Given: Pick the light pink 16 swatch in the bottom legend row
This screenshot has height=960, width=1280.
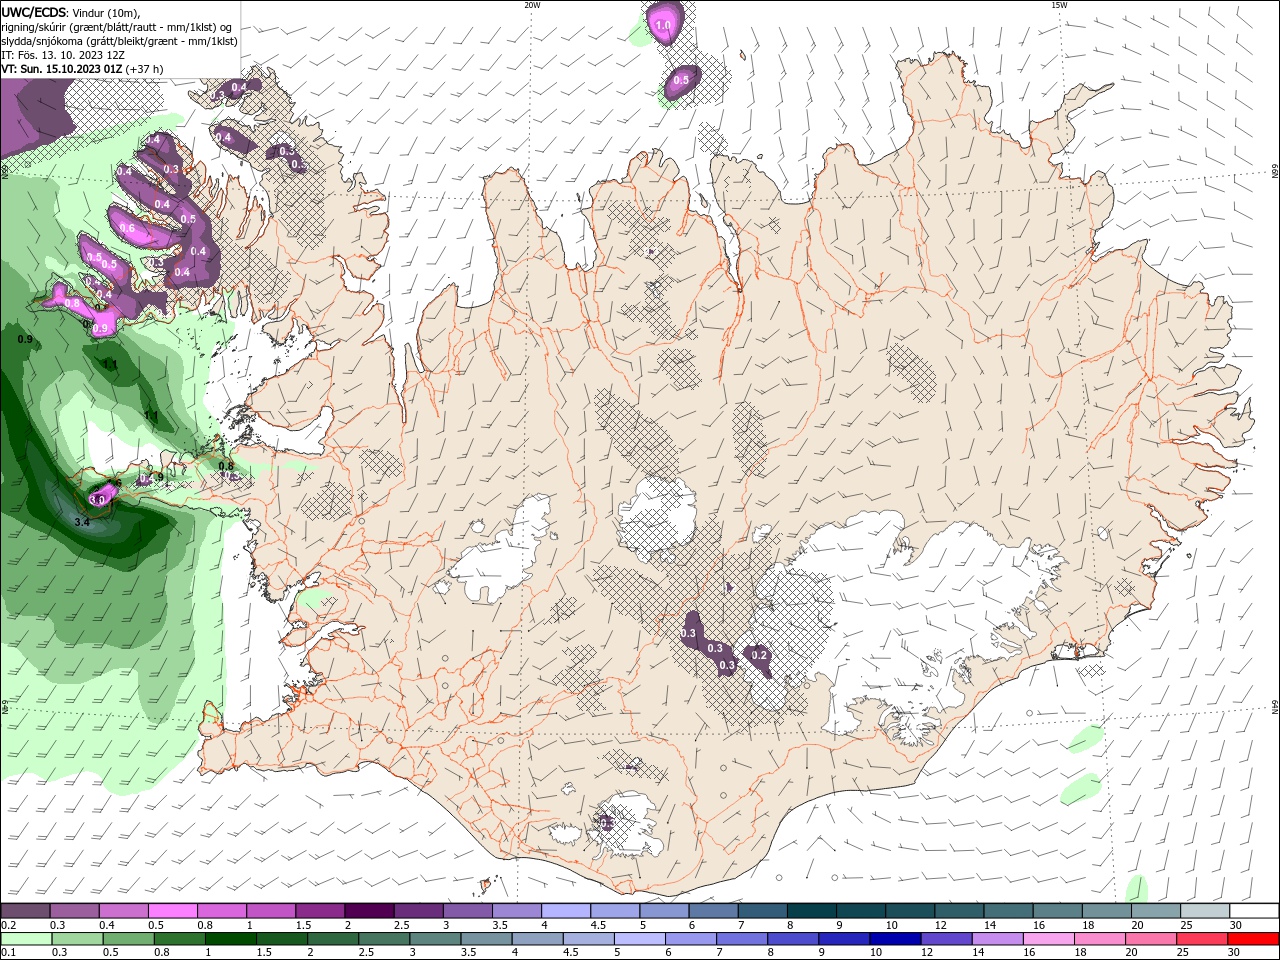Looking at the screenshot, I should point(1047,939).
